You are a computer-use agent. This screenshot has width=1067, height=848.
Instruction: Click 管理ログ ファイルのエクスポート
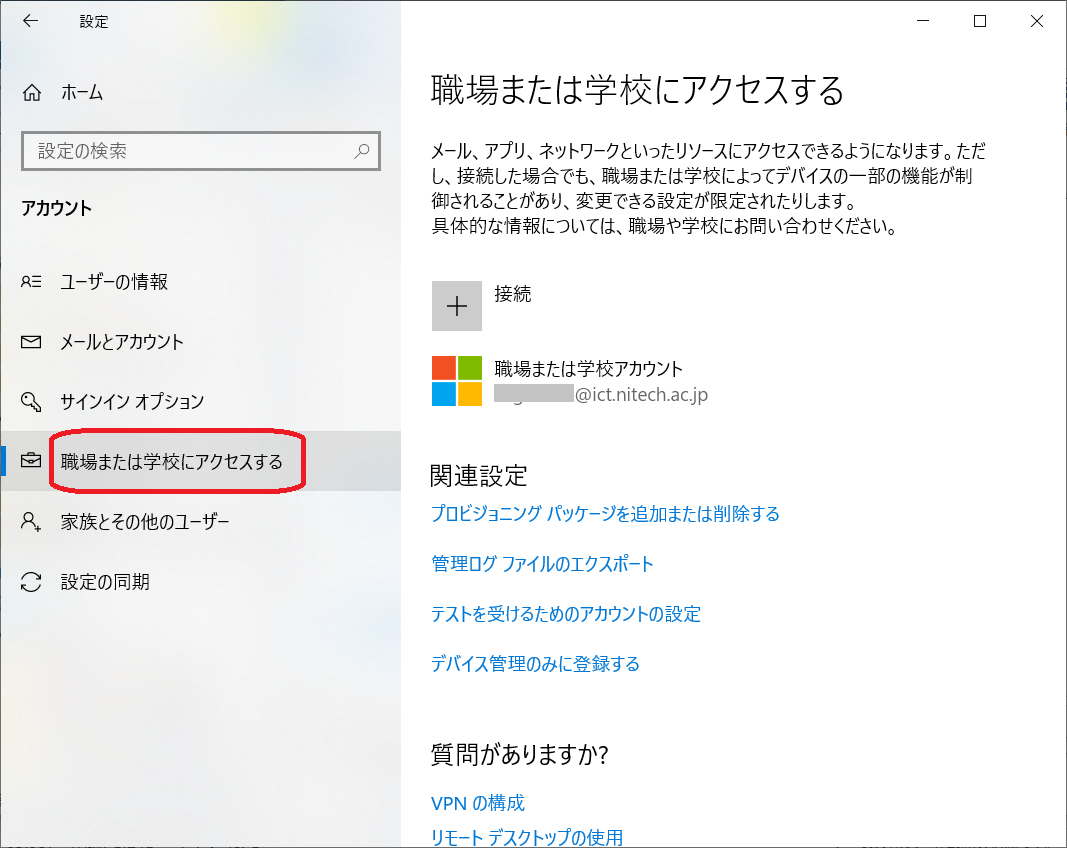click(x=542, y=563)
